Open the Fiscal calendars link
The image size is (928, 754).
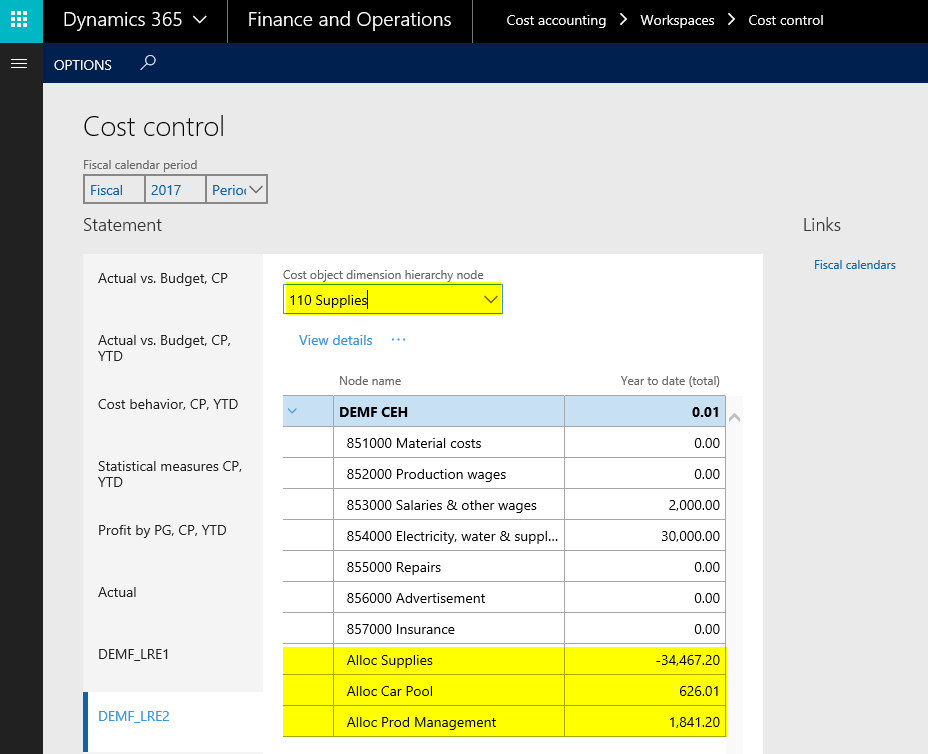[x=854, y=265]
